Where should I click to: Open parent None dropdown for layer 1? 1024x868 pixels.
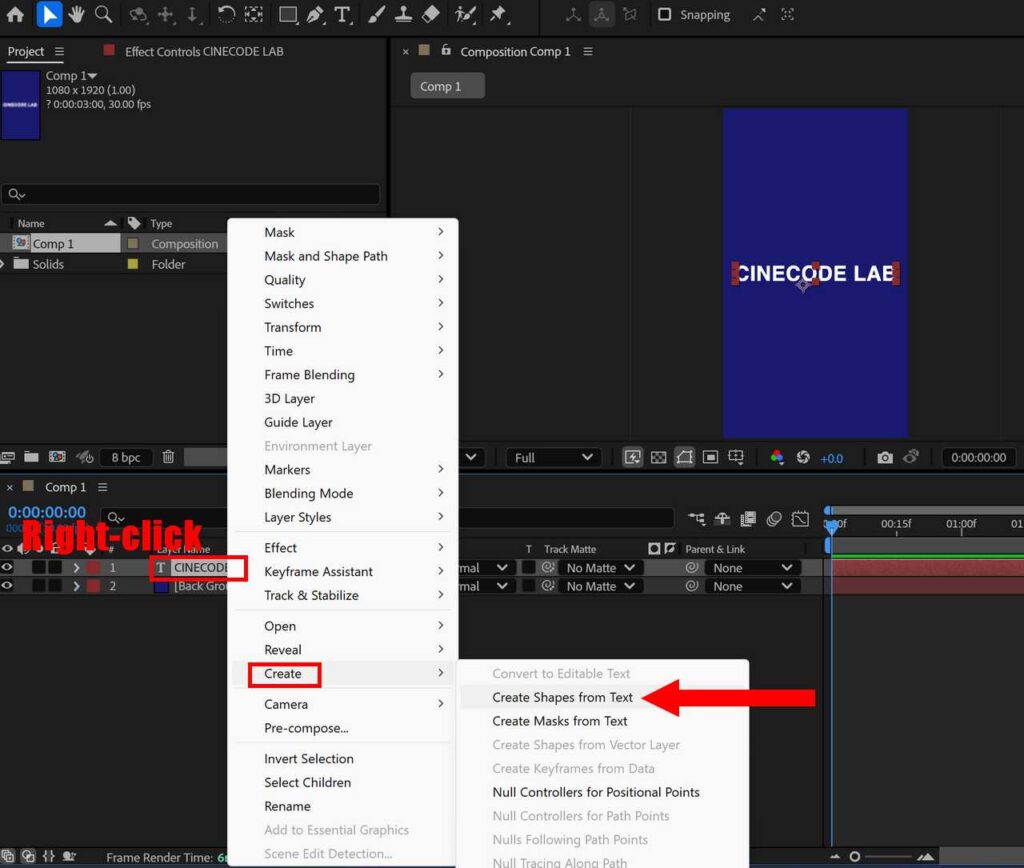[752, 568]
